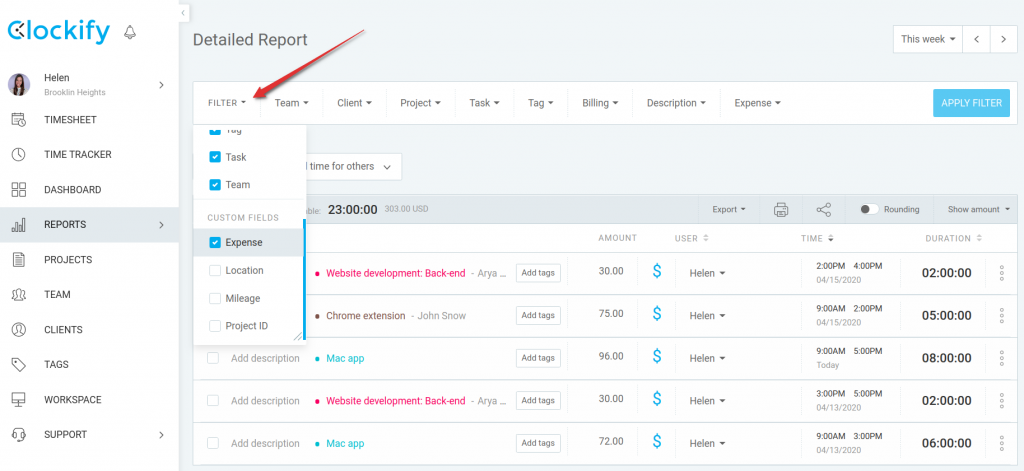
Task: Click the Projects document icon
Action: click(19, 259)
